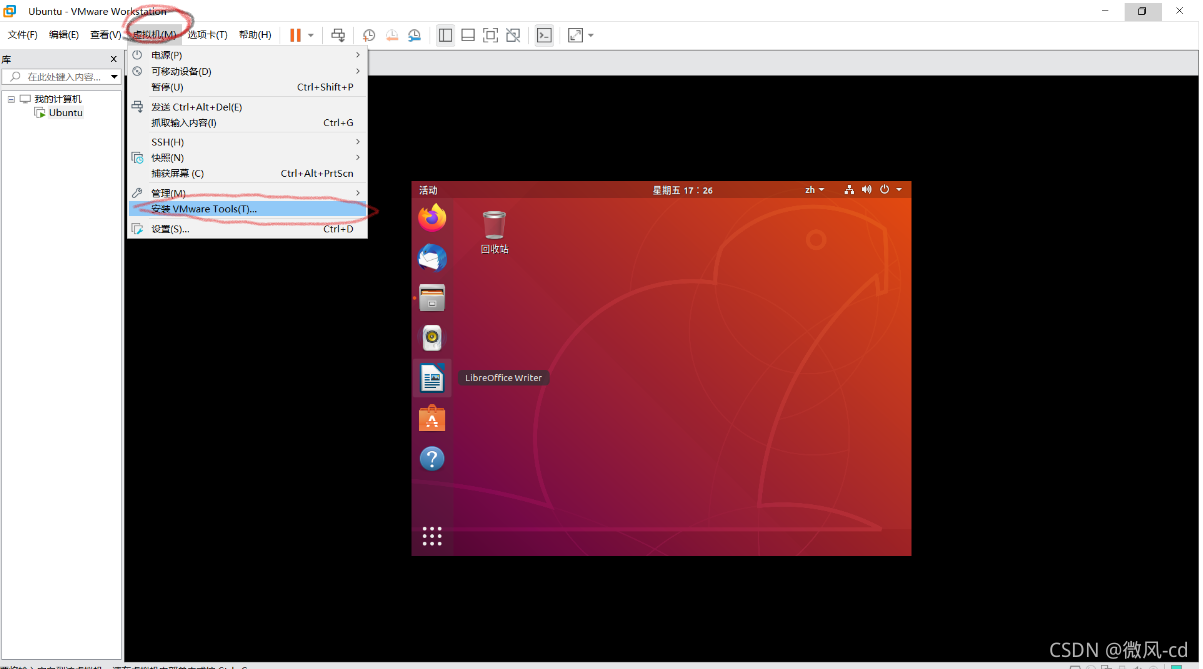Click the Unity mode toolbar icon

(513, 35)
